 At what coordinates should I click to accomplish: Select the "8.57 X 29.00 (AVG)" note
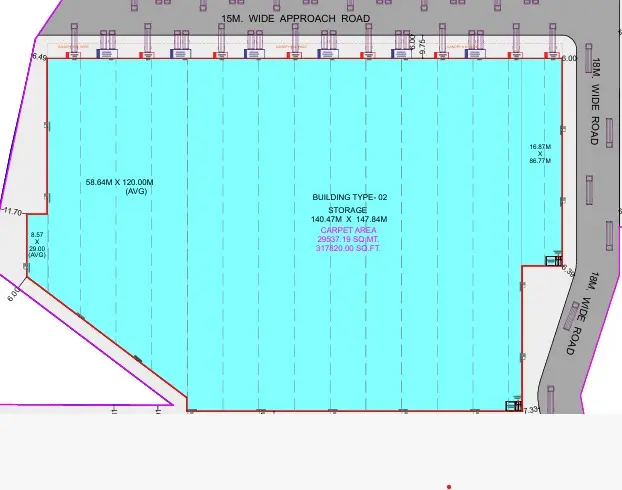[37, 245]
